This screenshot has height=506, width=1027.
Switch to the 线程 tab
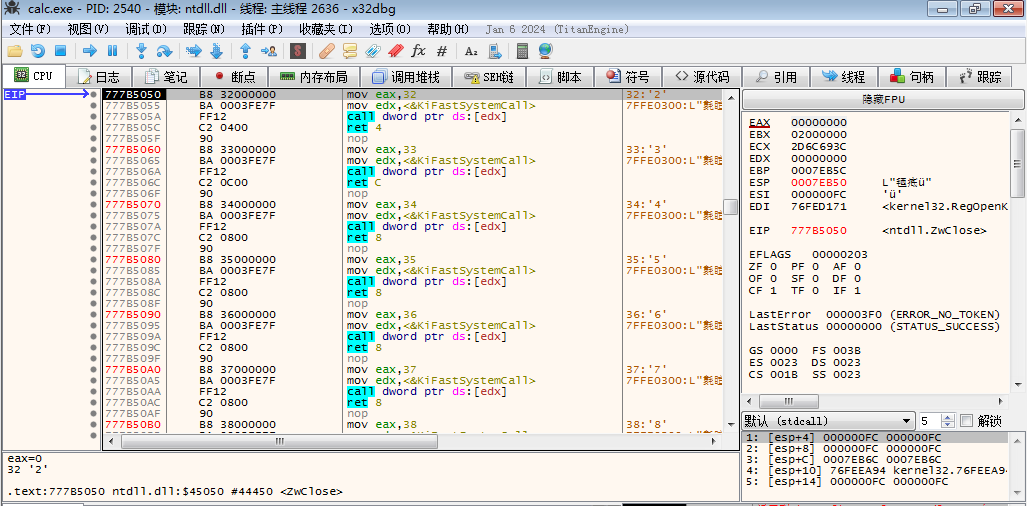pyautogui.click(x=844, y=77)
